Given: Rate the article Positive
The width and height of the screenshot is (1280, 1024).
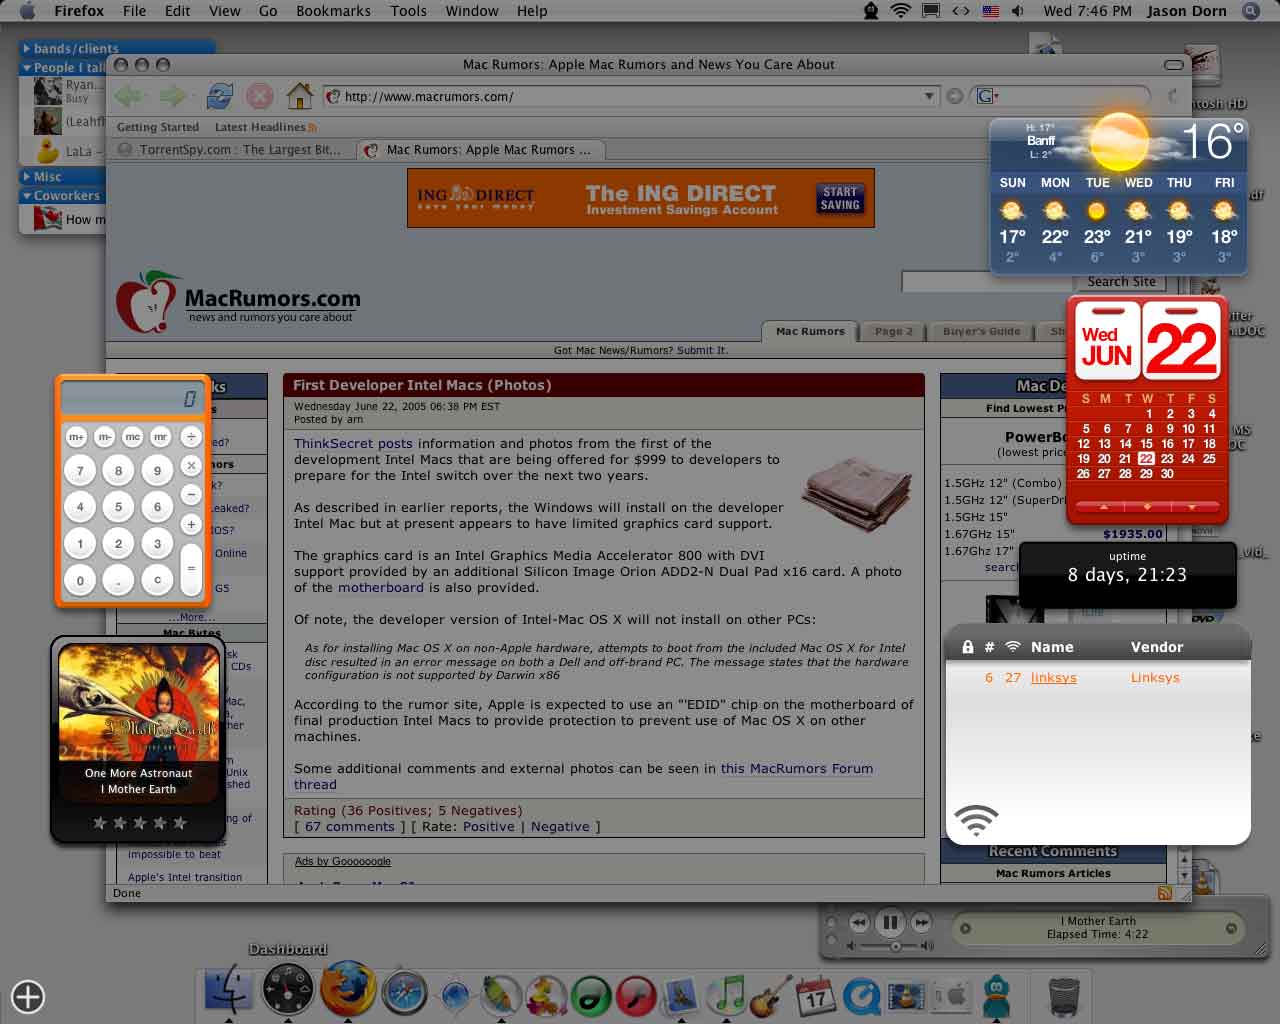Looking at the screenshot, I should 489,826.
